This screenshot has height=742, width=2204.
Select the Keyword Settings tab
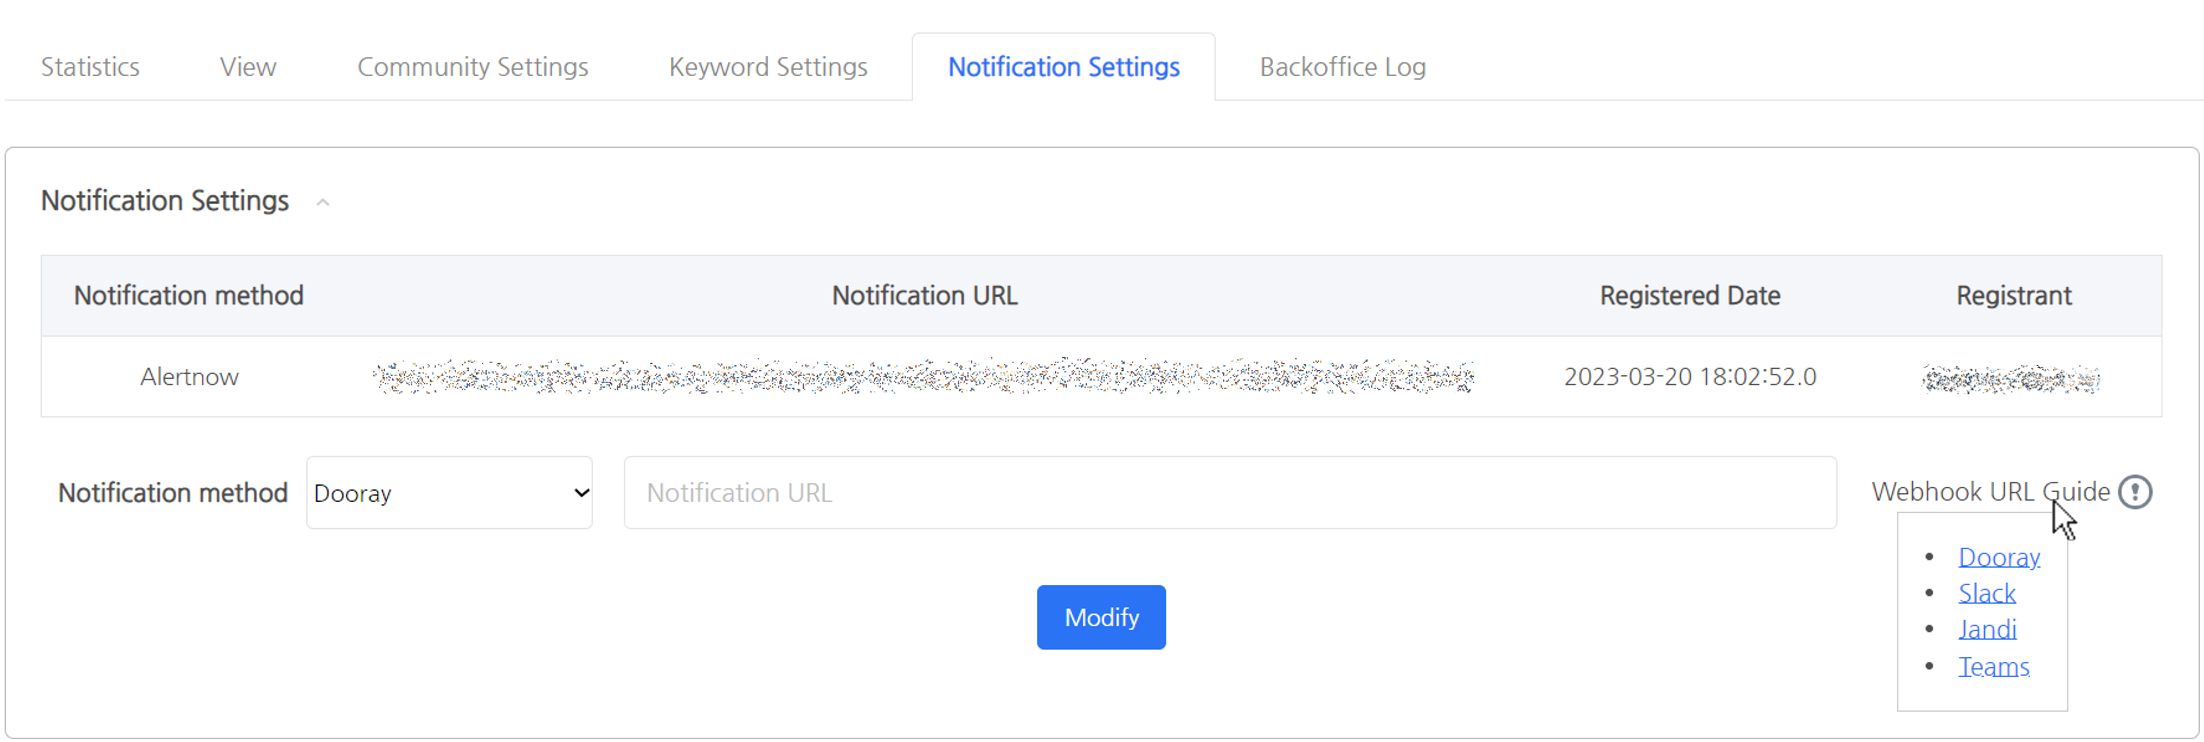tap(768, 67)
